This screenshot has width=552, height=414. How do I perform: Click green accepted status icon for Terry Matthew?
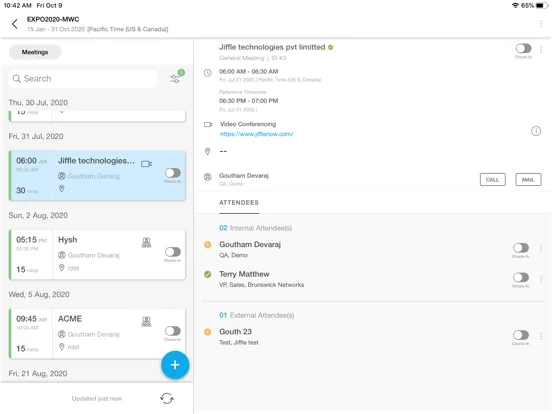click(x=208, y=274)
